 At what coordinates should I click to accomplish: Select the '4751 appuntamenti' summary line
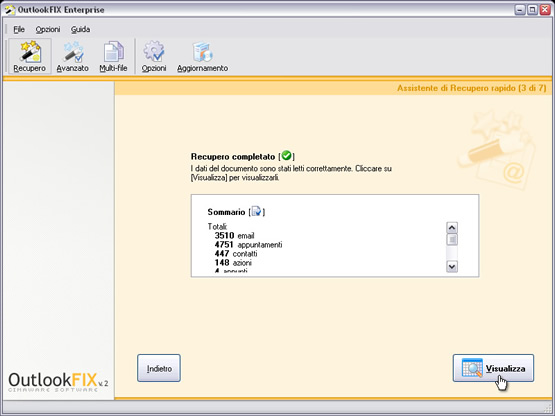click(x=248, y=245)
